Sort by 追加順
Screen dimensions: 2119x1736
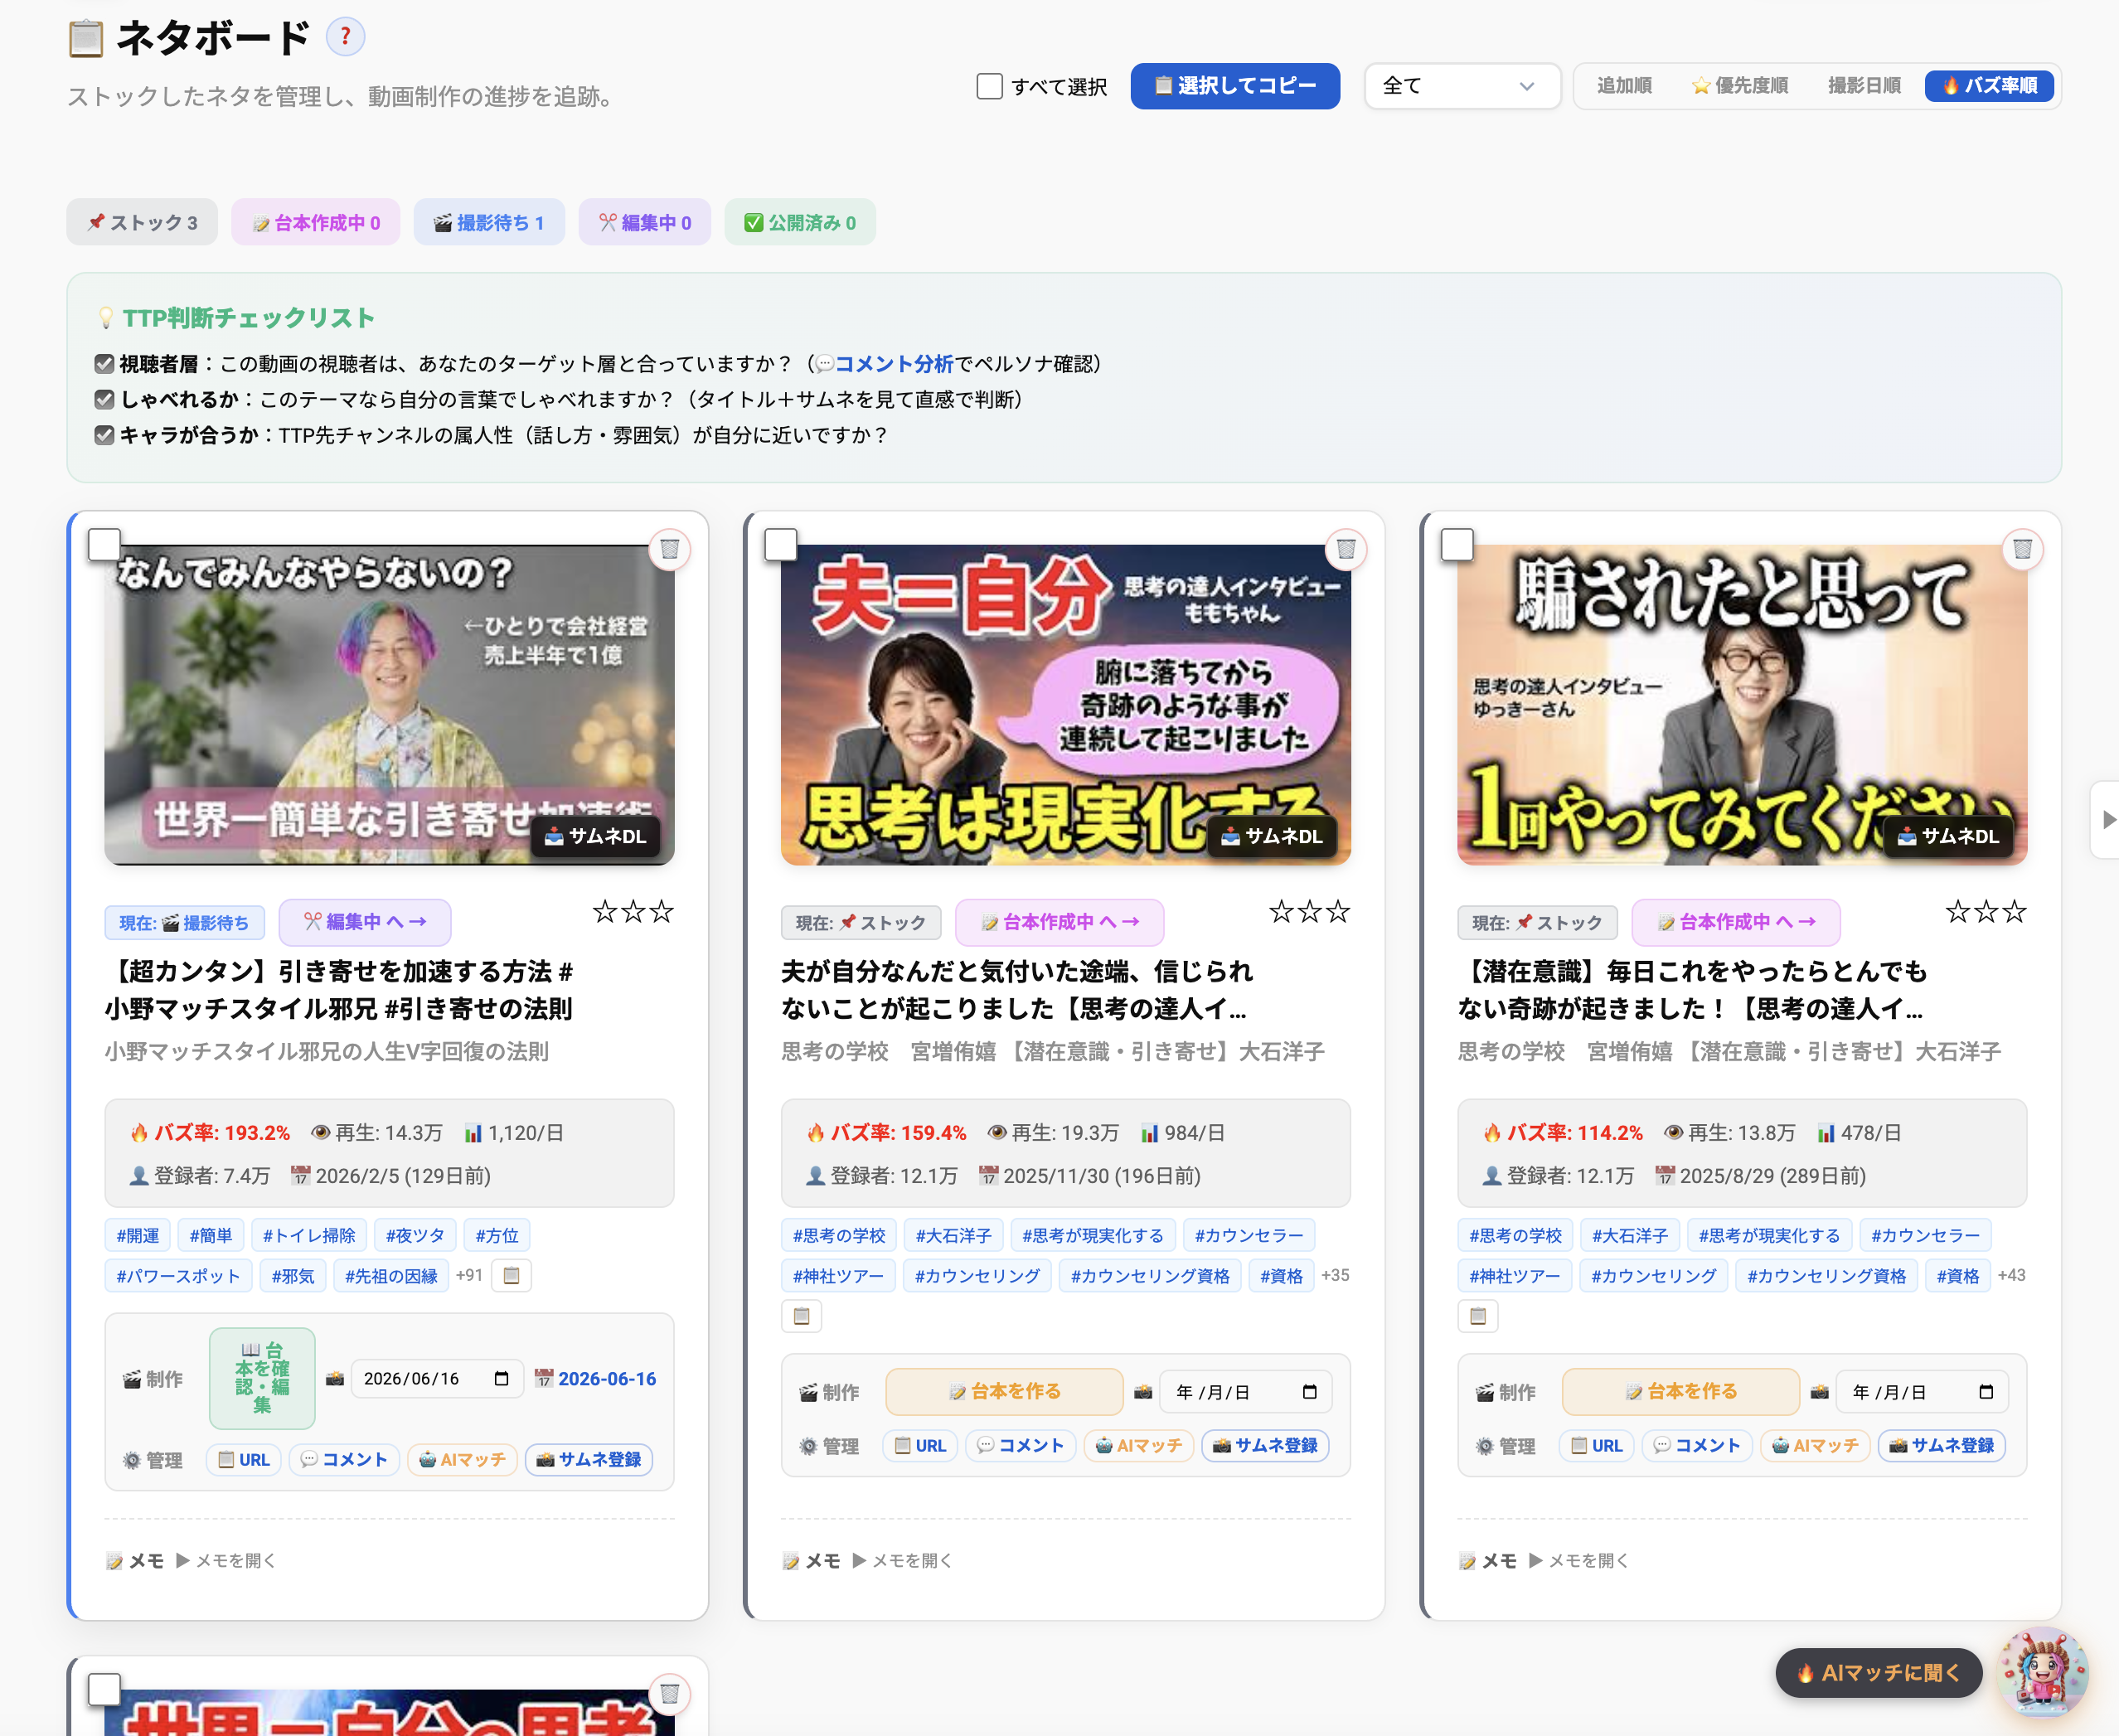click(x=1624, y=86)
